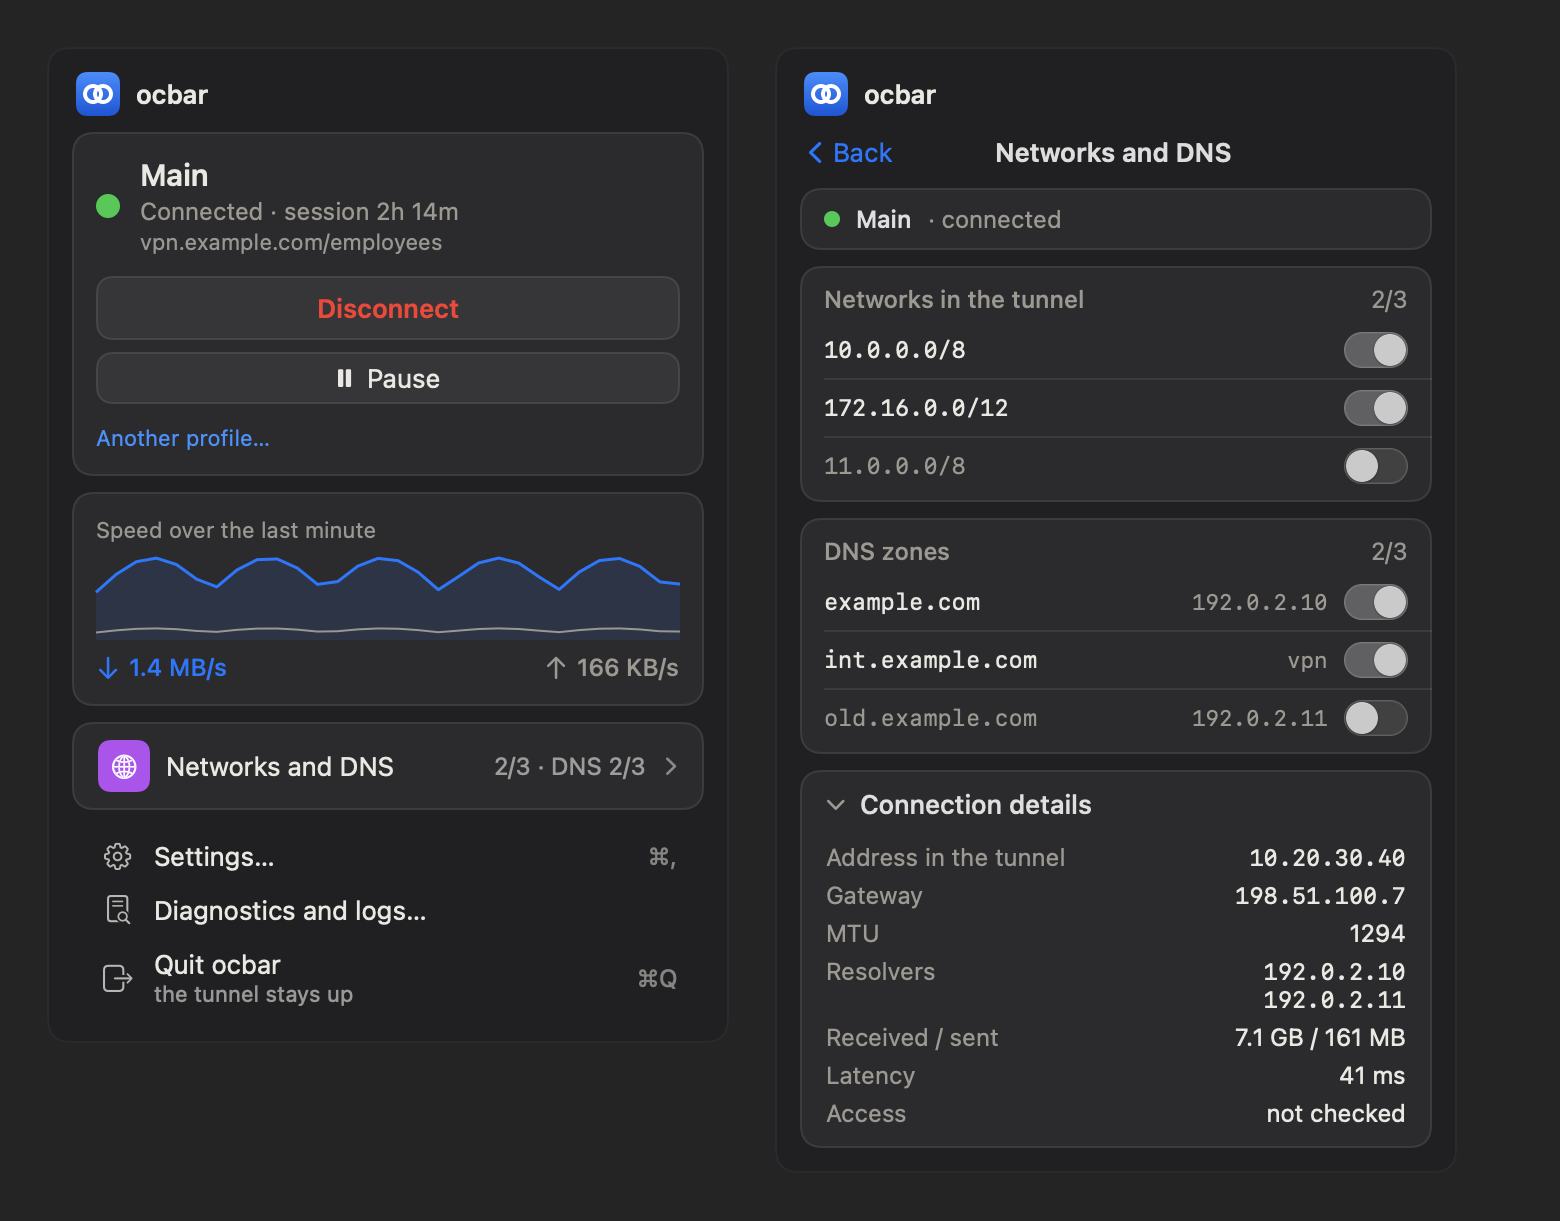
Task: Choose Another profile... link
Action: pyautogui.click(x=183, y=438)
